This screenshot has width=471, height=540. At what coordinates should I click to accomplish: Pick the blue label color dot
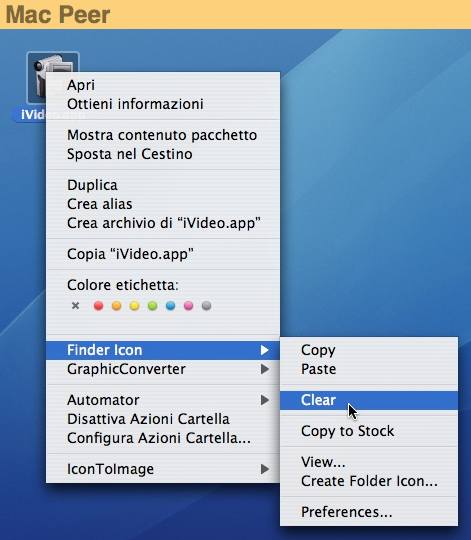pos(170,305)
